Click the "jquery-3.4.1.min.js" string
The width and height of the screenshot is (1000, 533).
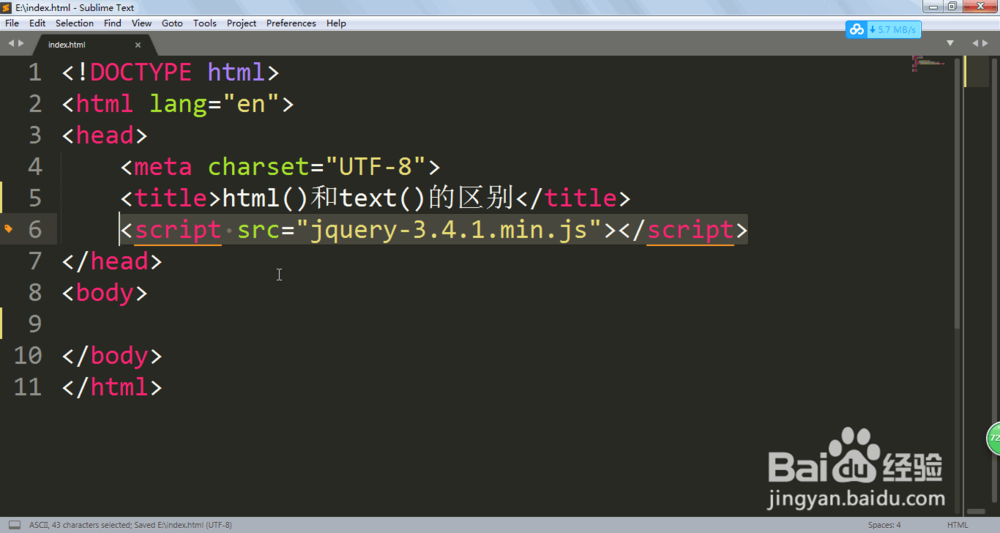pyautogui.click(x=449, y=230)
